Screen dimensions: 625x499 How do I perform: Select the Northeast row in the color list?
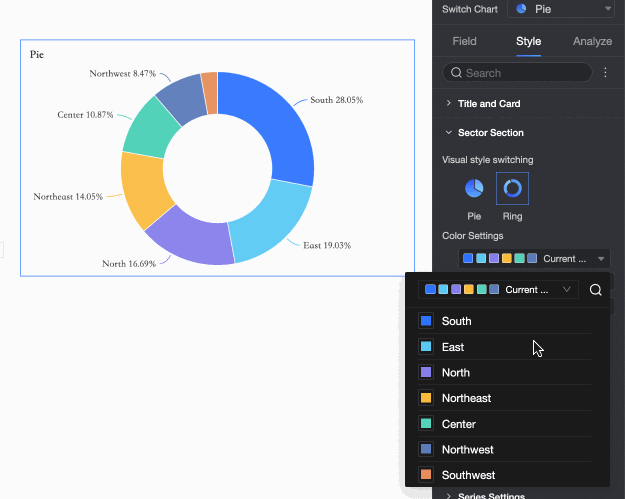tap(505, 398)
